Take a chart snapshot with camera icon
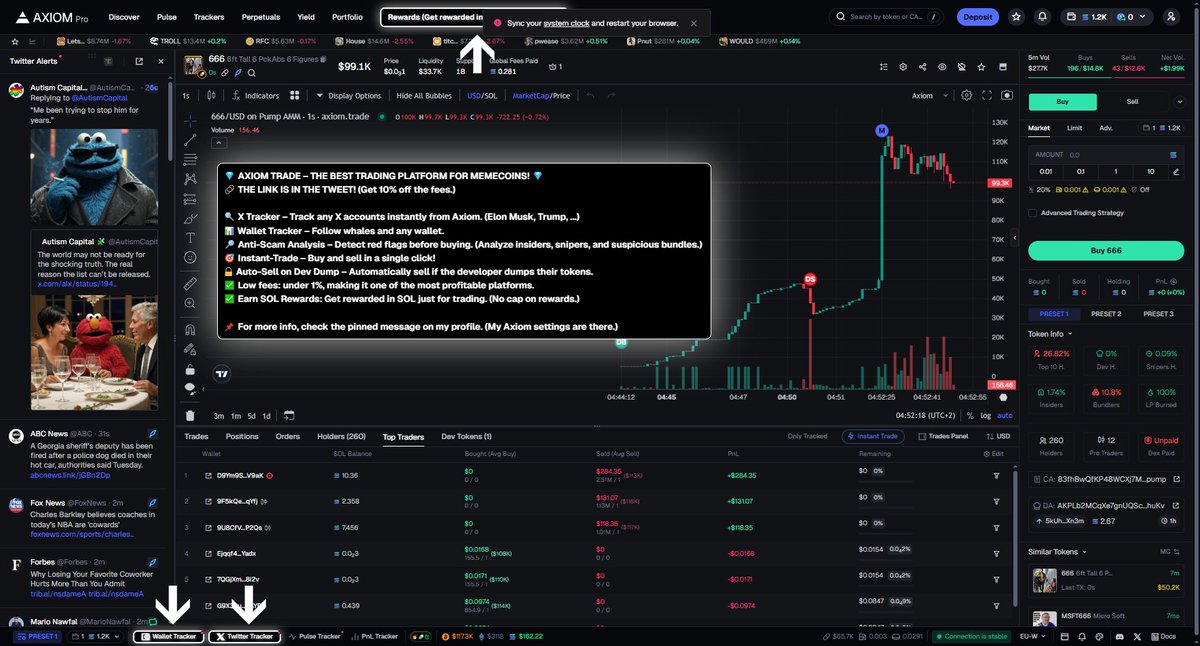 click(1006, 96)
